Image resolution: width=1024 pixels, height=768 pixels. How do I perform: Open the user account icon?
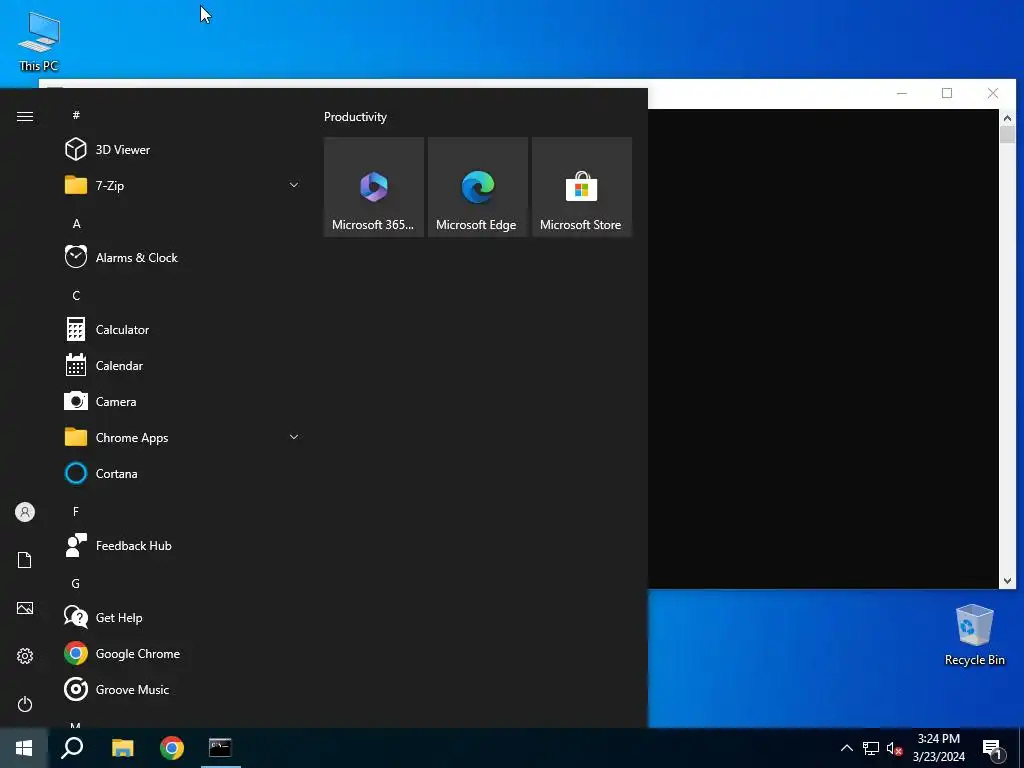tap(25, 512)
